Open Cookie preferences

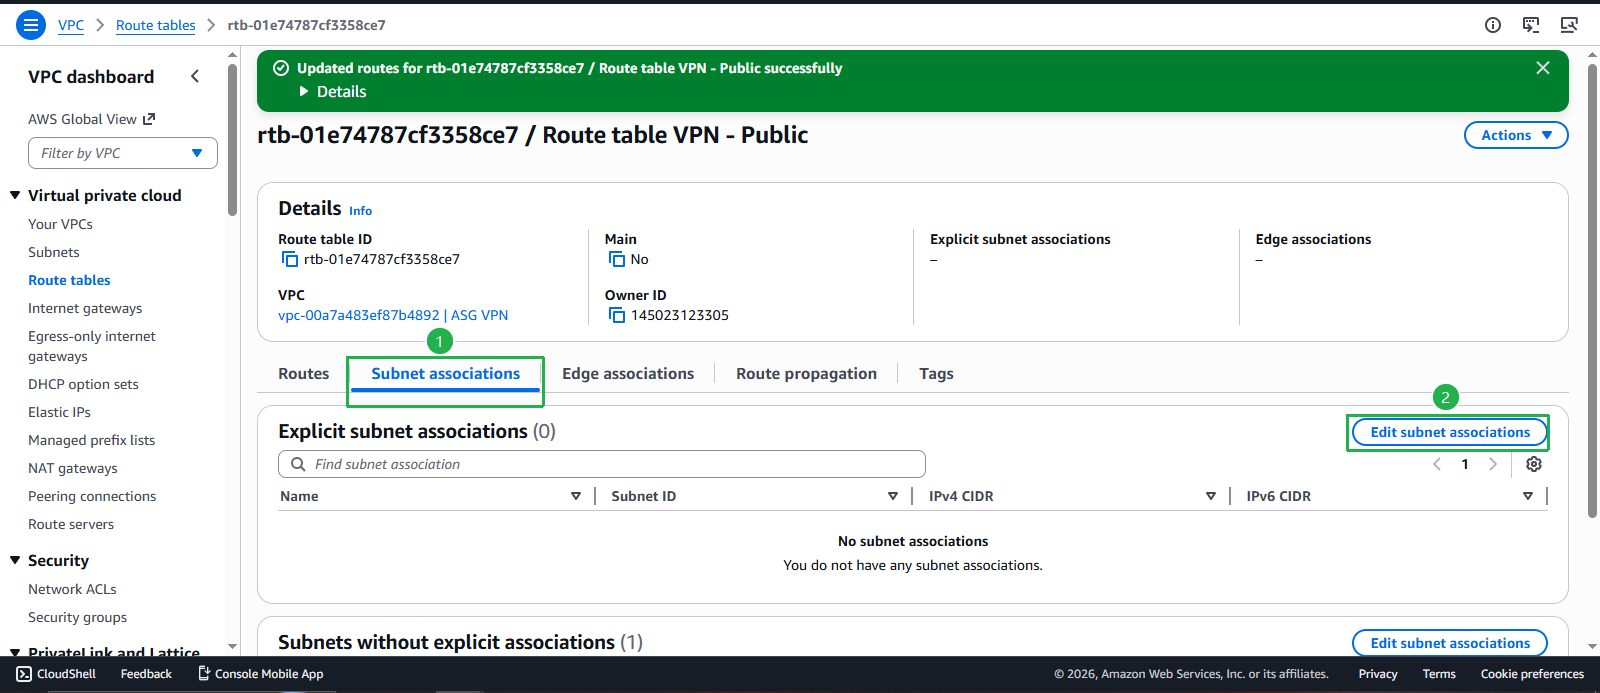[1532, 674]
